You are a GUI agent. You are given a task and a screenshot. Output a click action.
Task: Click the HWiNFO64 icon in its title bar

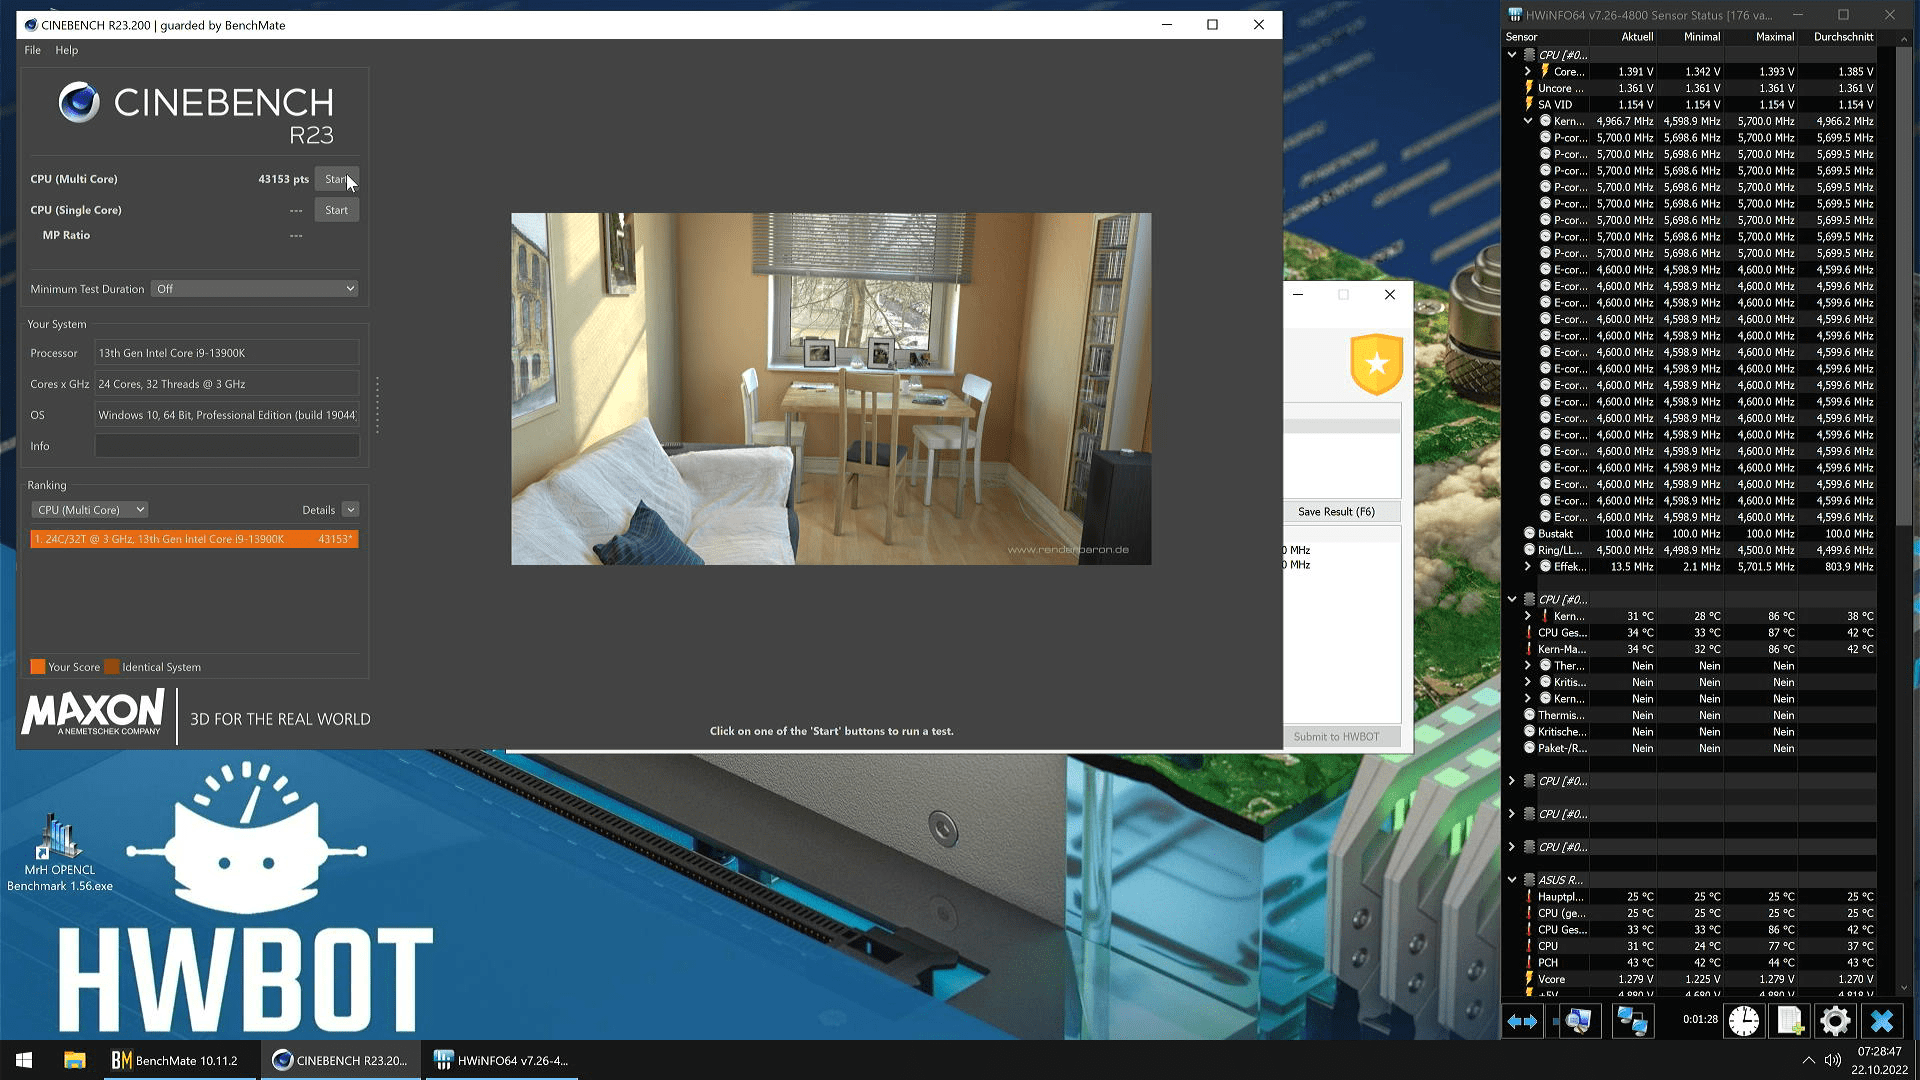1515,15
